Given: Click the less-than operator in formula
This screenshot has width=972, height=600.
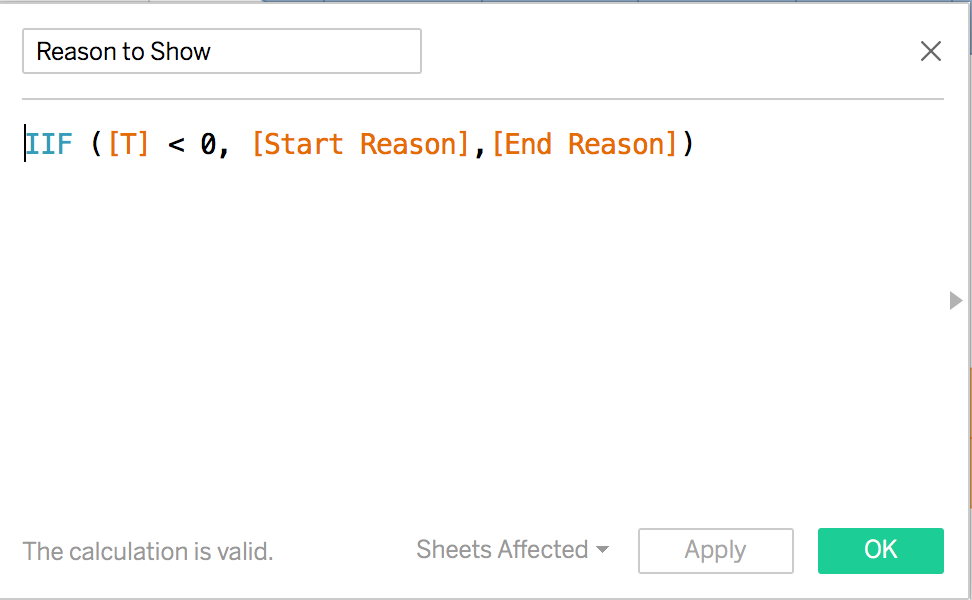Looking at the screenshot, I should tap(176, 145).
